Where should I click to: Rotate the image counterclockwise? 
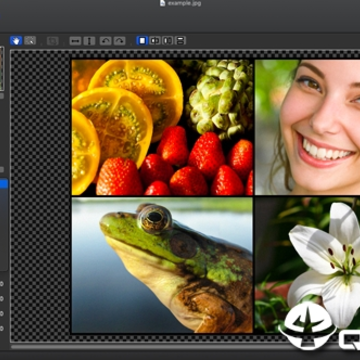[x=105, y=41]
